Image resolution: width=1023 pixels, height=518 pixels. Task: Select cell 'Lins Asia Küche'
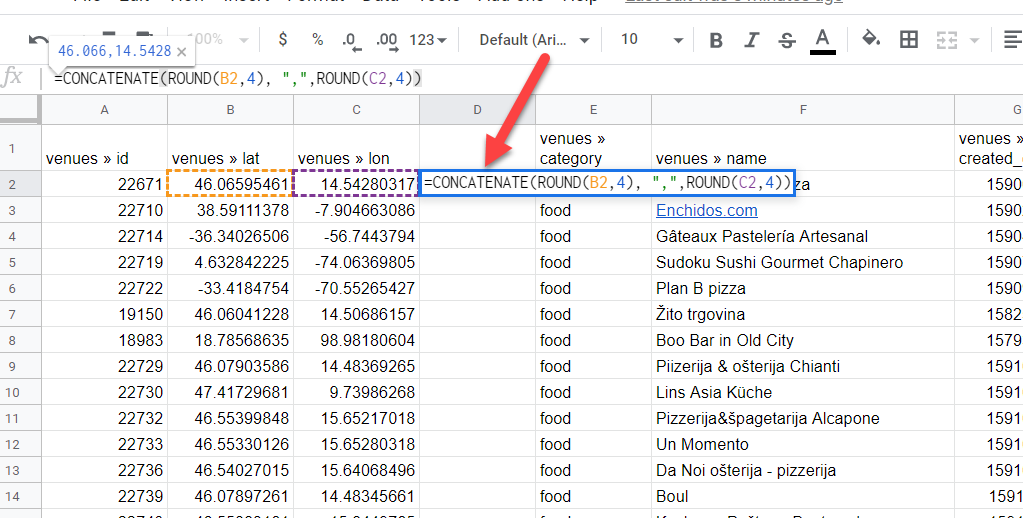[802, 392]
